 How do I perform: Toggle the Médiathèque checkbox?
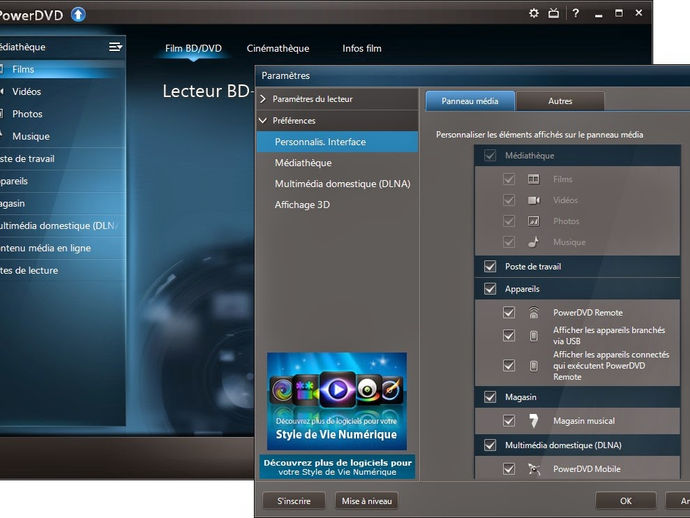coord(490,155)
